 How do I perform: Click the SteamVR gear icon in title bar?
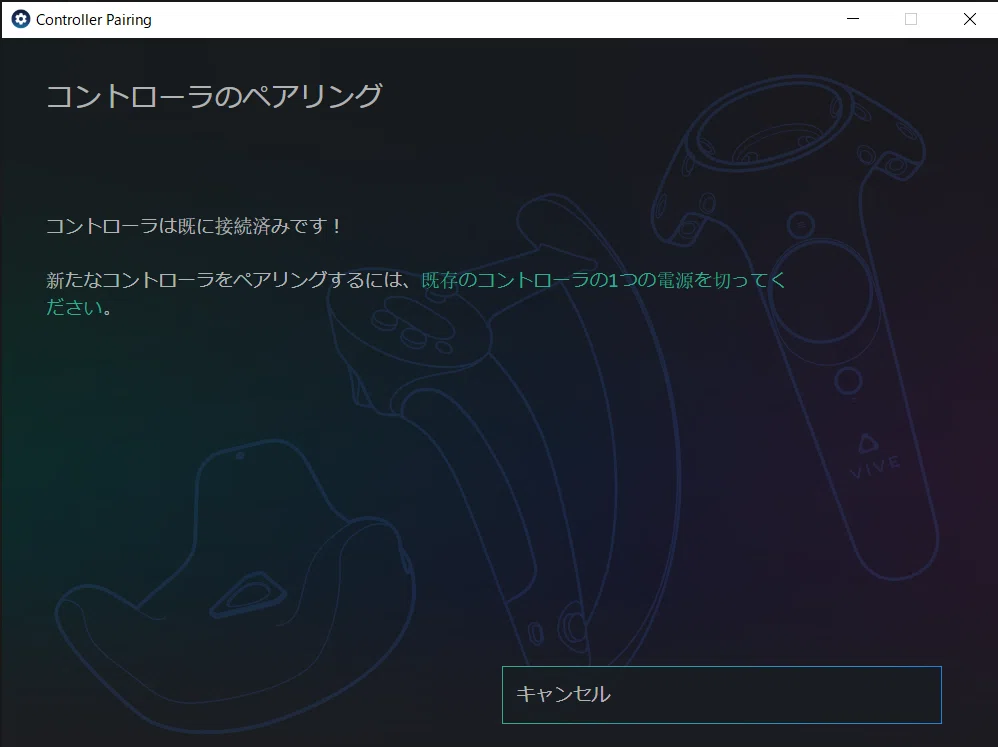[20, 19]
